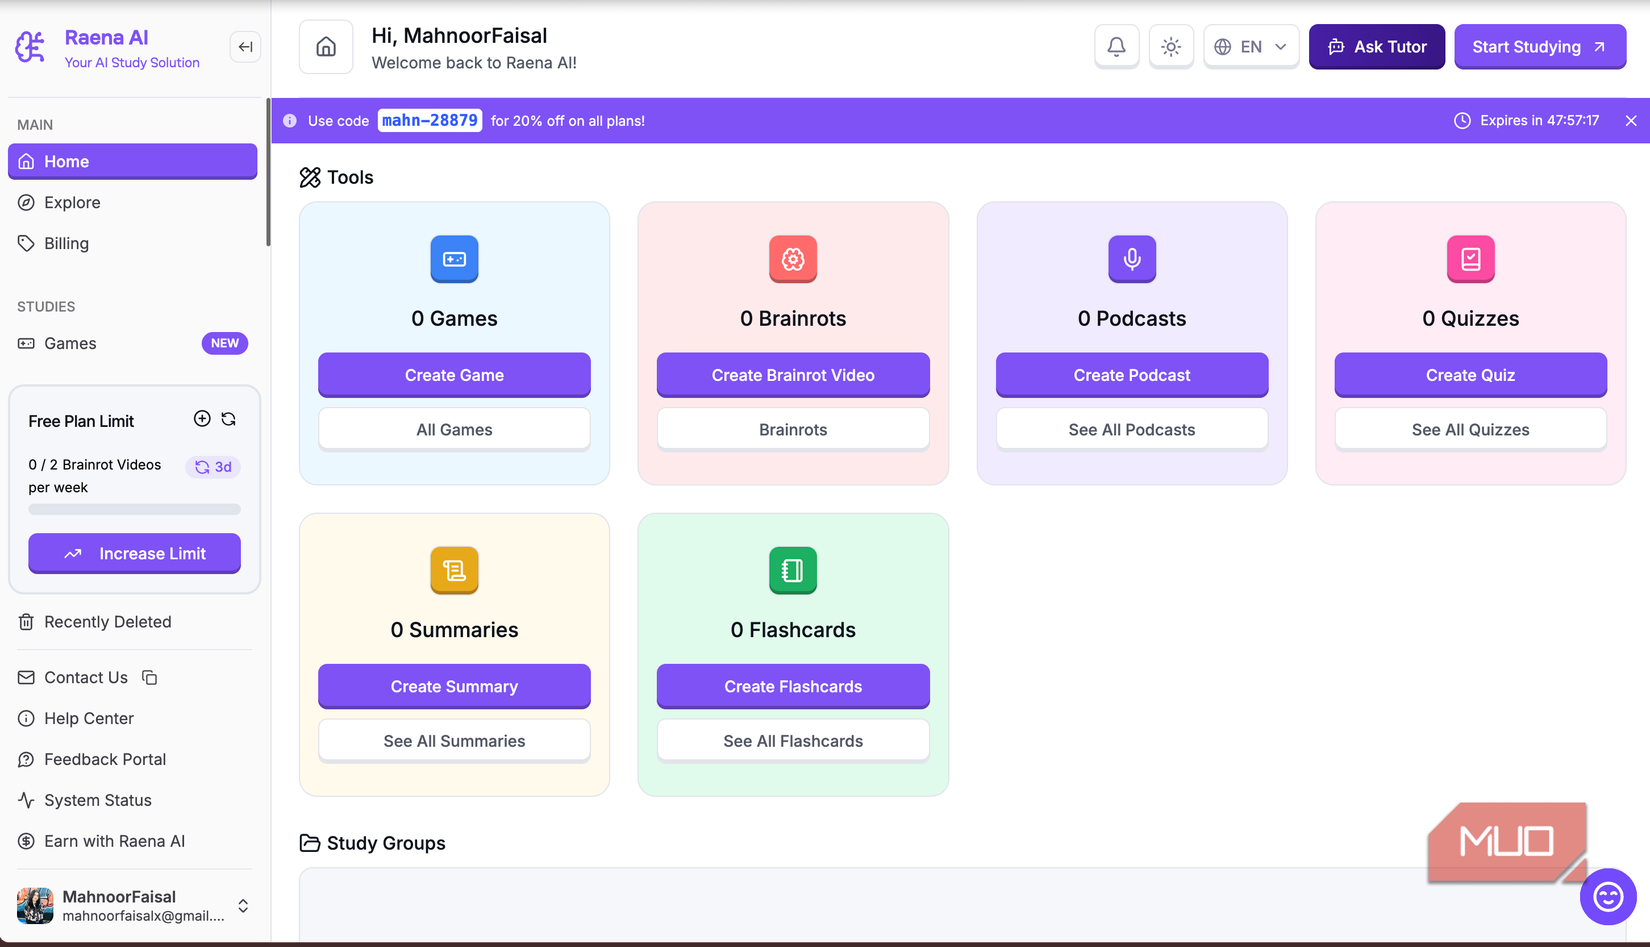Viewport: 1650px width, 947px height.
Task: Click the Recently Deleted trash icon
Action: (27, 622)
